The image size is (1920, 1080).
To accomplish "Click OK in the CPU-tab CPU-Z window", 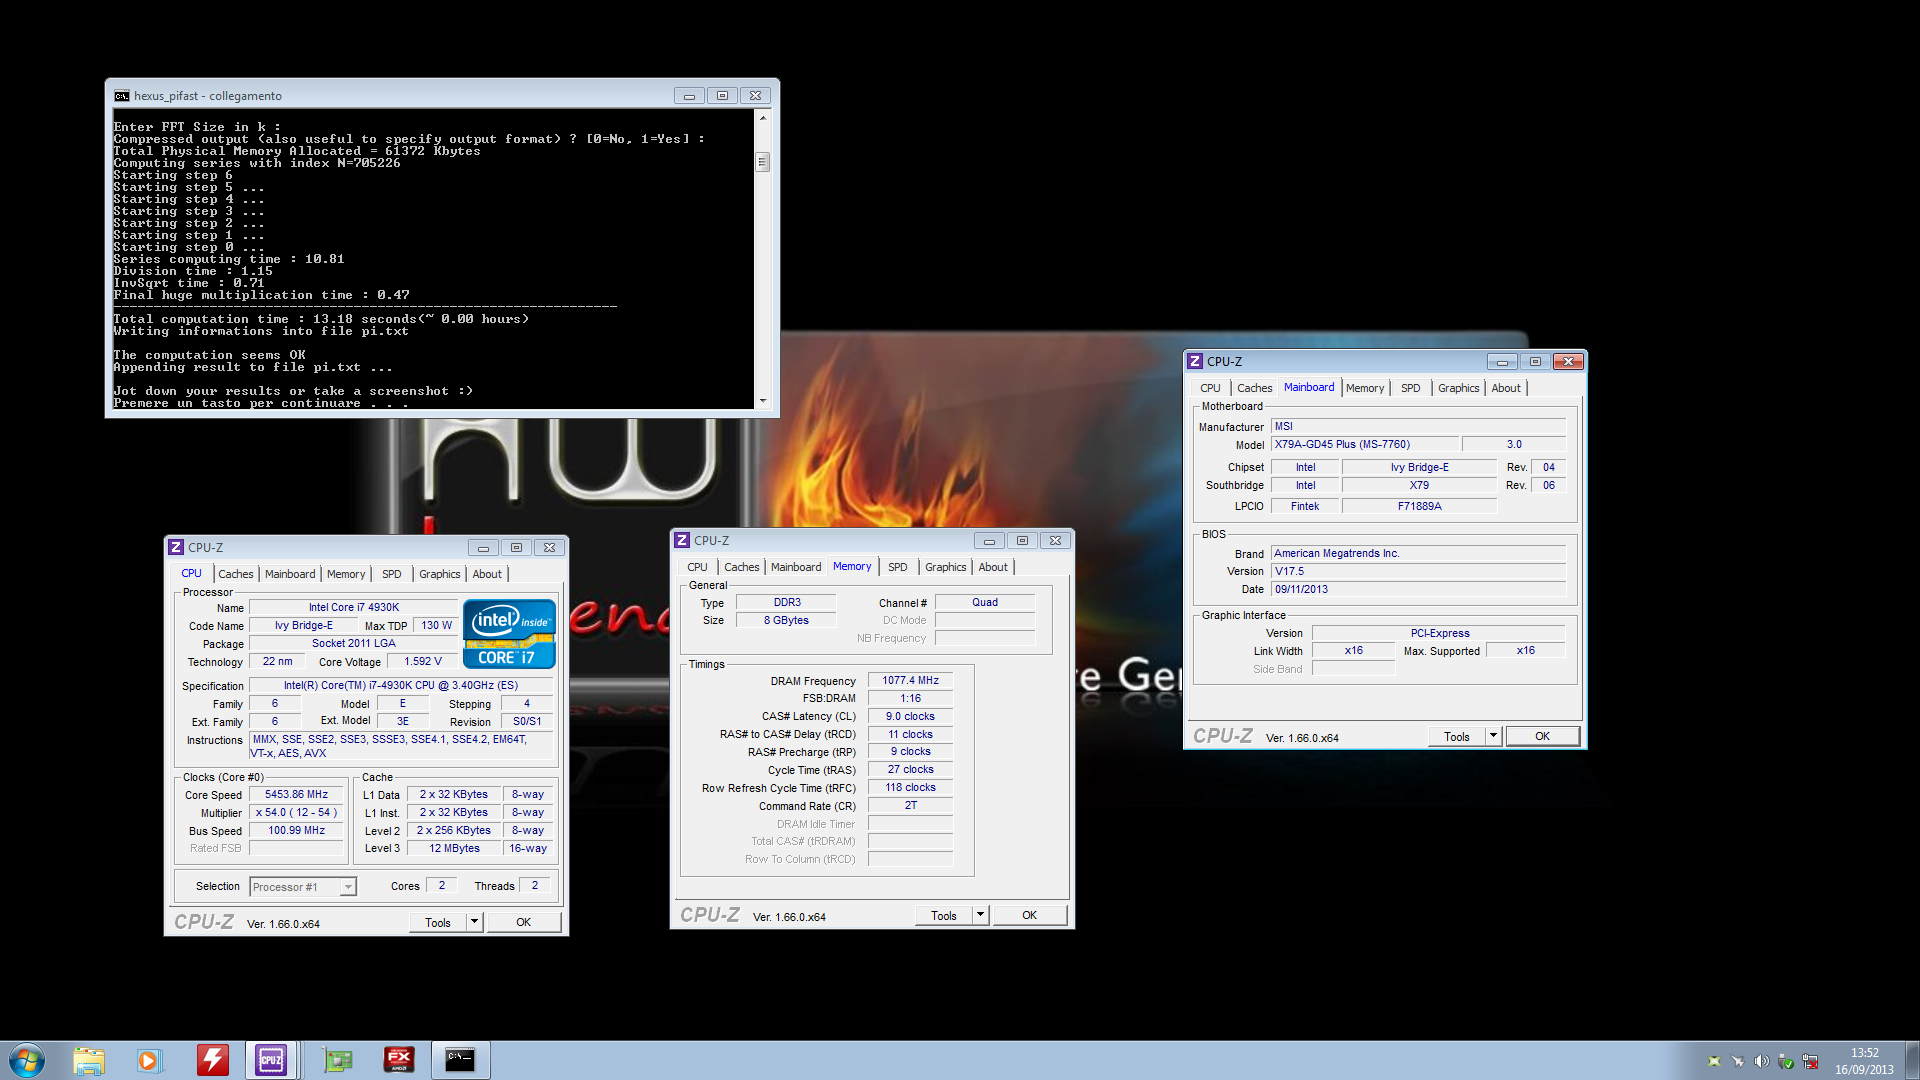I will coord(524,922).
